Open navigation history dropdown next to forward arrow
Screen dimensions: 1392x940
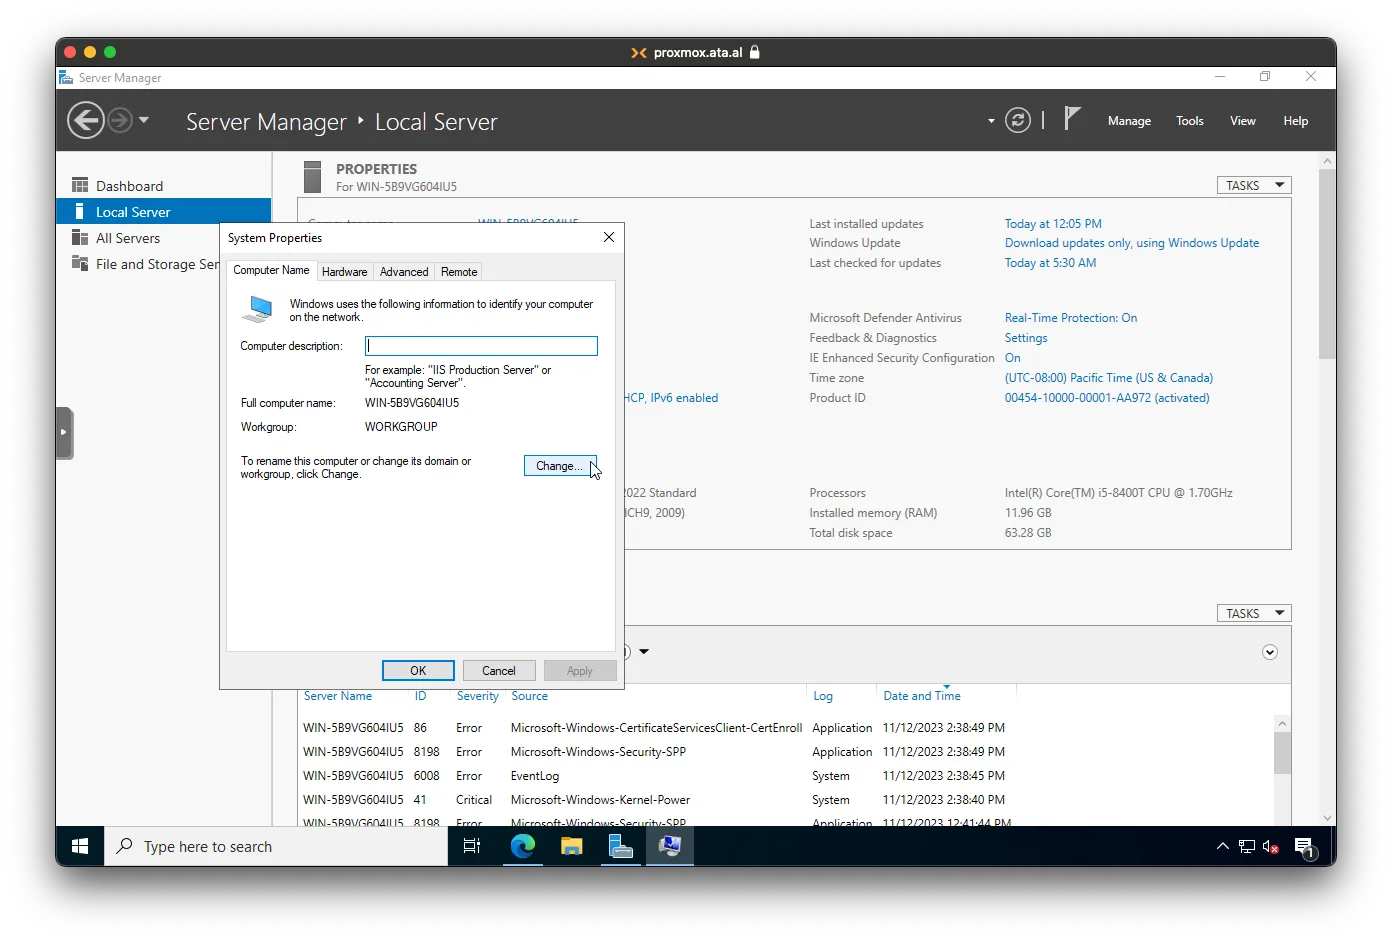click(x=144, y=120)
